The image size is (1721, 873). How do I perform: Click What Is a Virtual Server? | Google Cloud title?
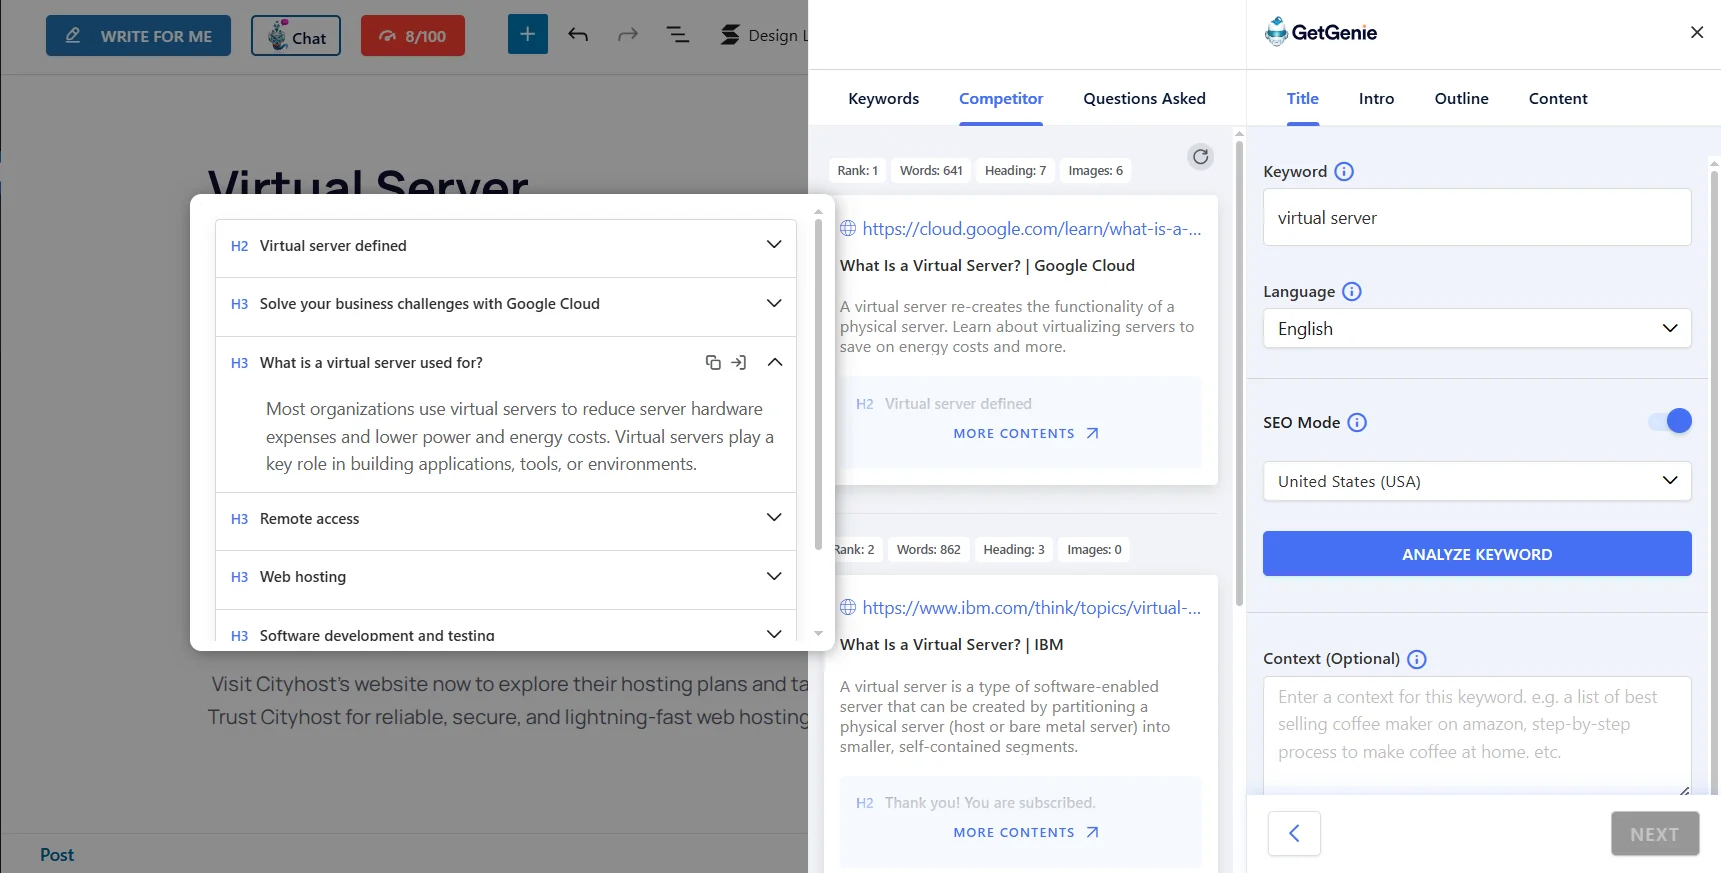(x=987, y=266)
